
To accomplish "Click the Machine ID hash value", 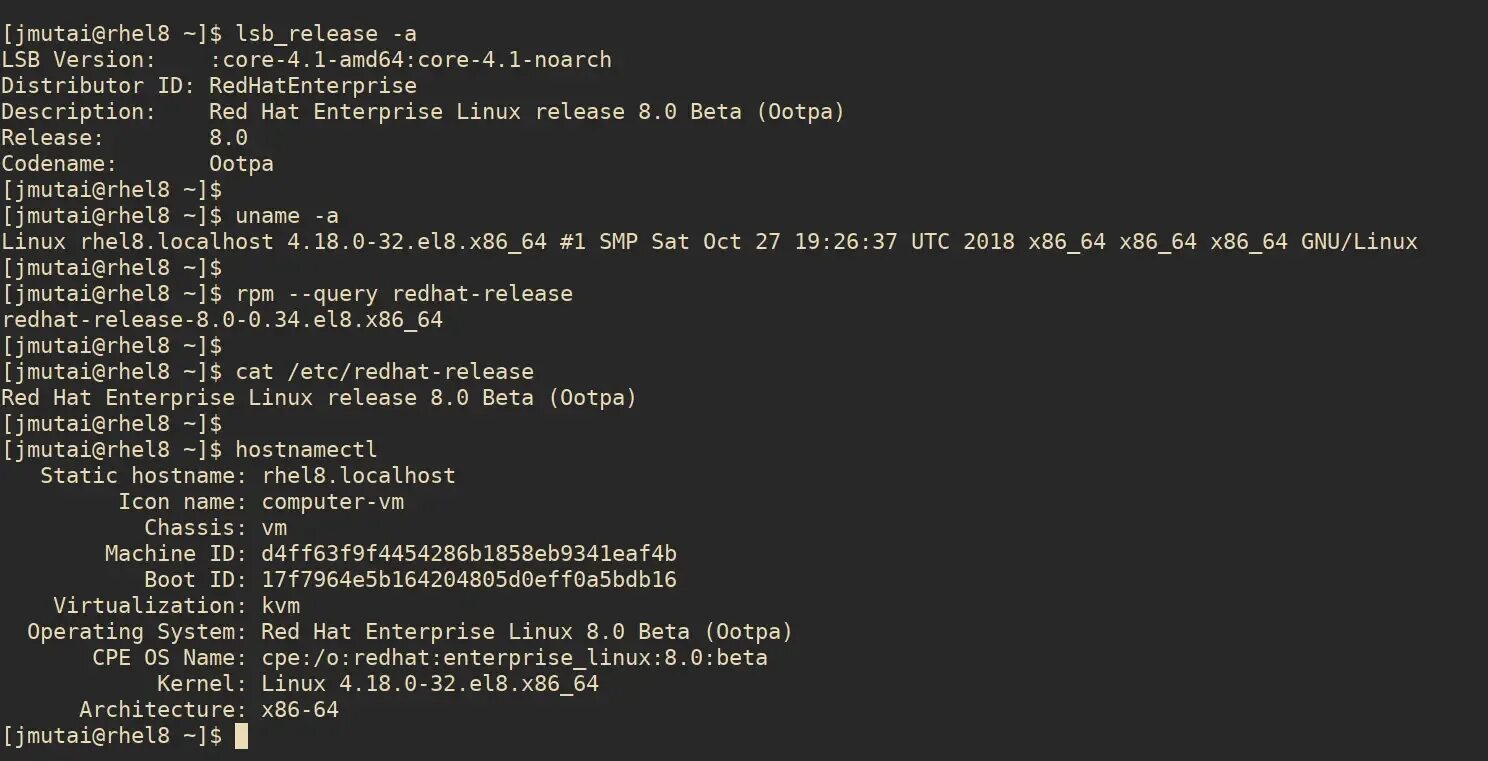I will 469,554.
